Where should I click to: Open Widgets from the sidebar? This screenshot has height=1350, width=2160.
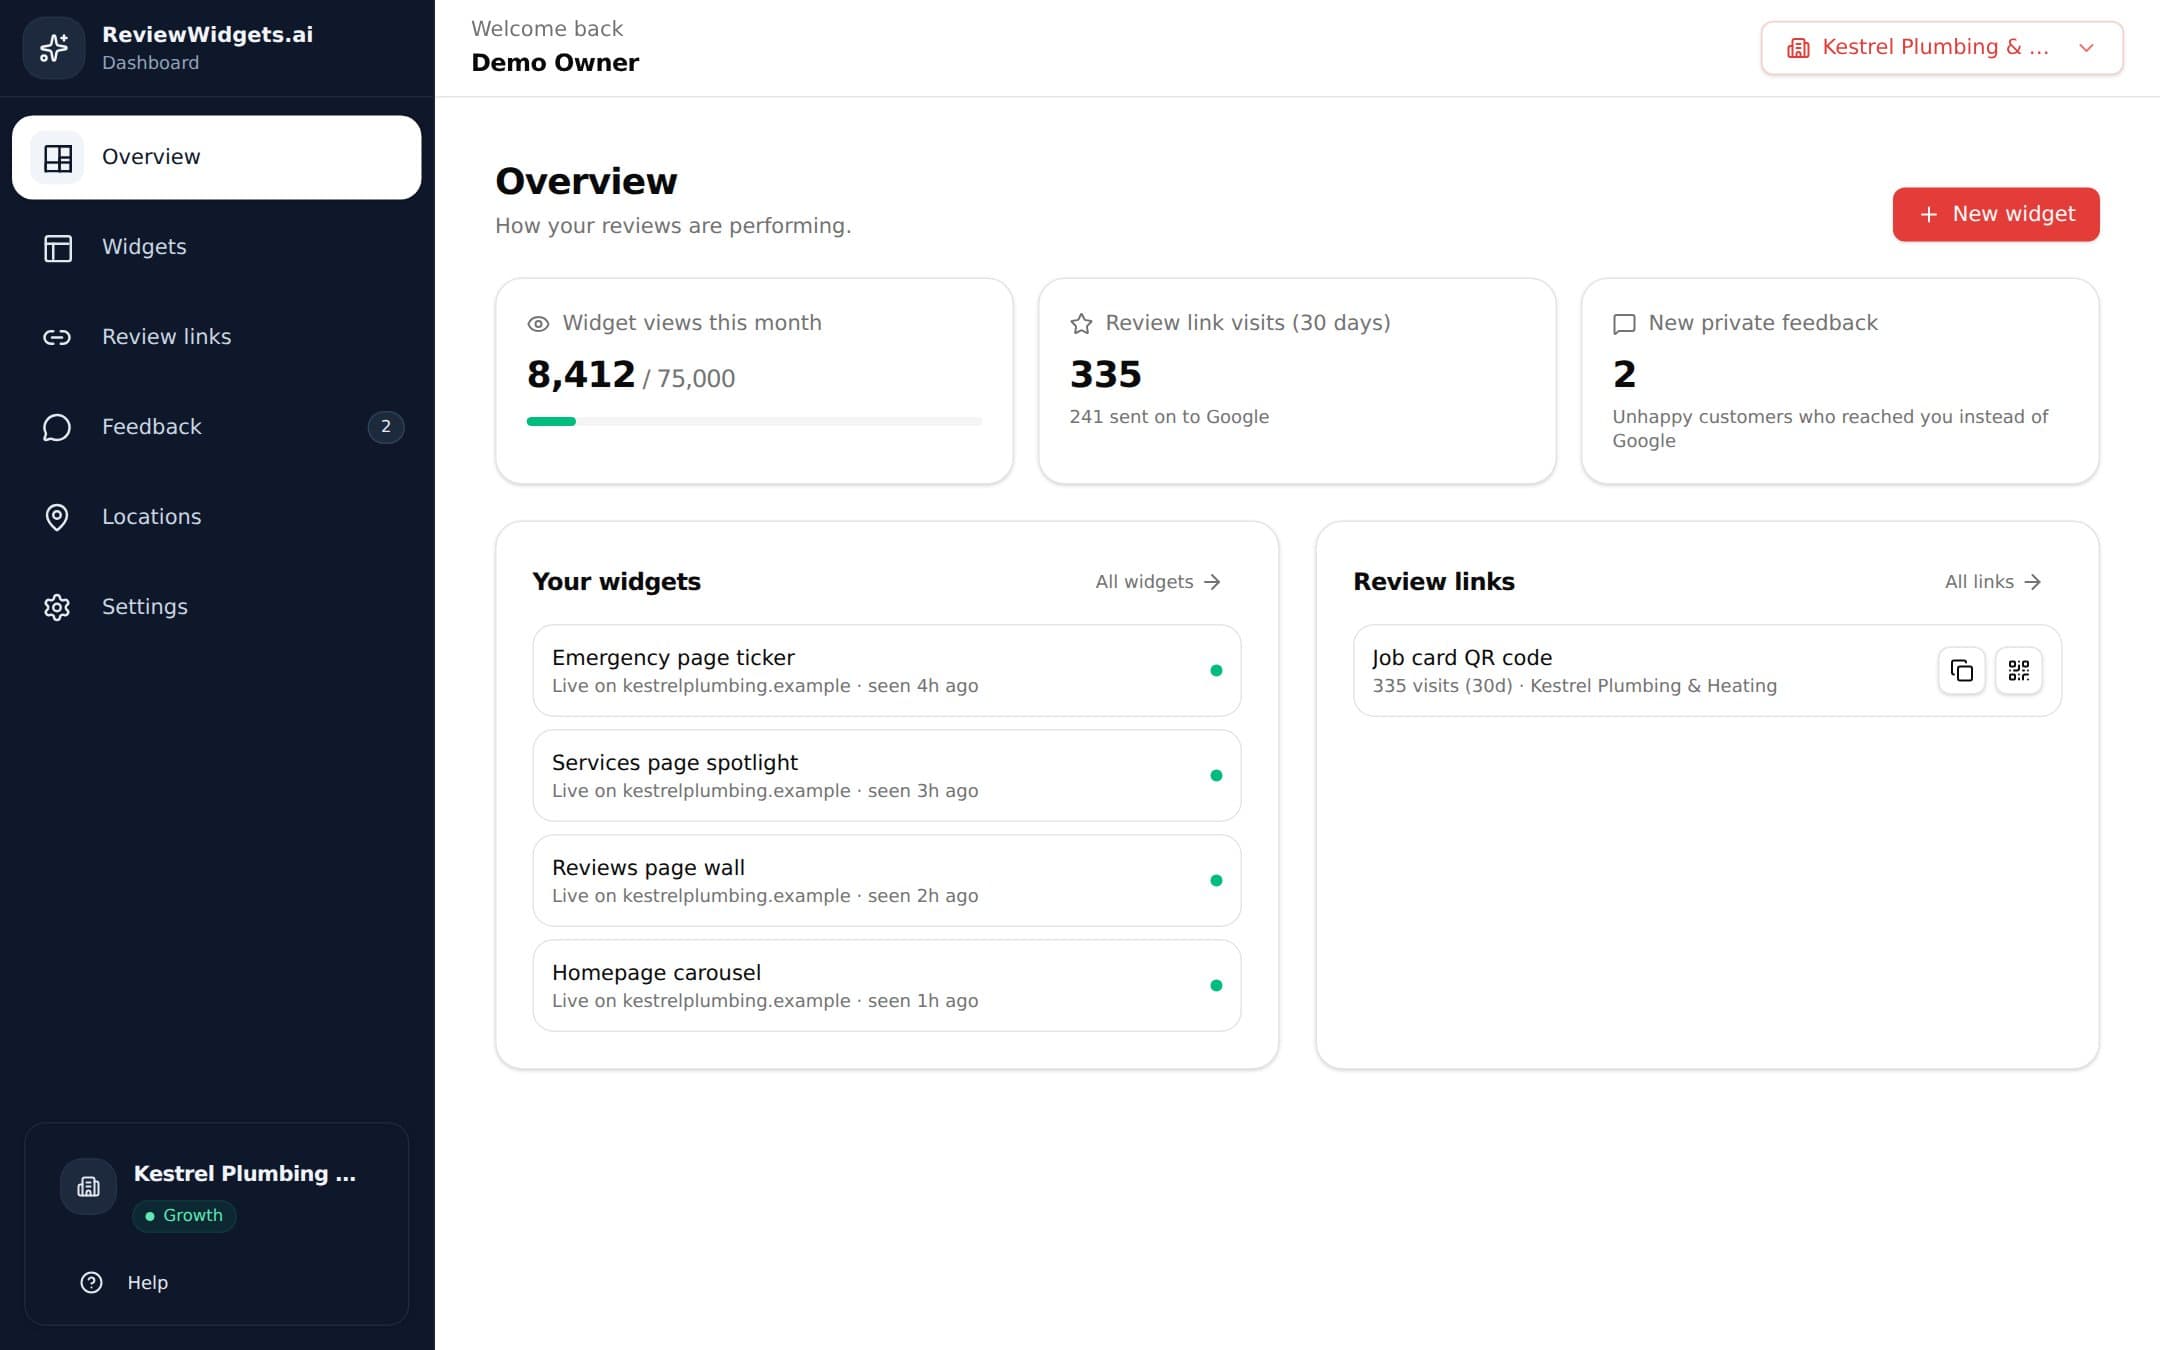pos(217,248)
